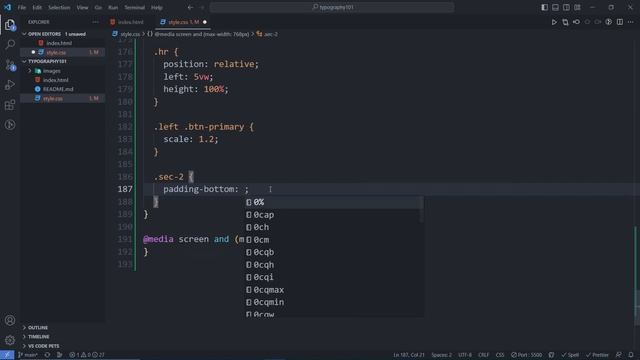Open the Selection menu

59,7
